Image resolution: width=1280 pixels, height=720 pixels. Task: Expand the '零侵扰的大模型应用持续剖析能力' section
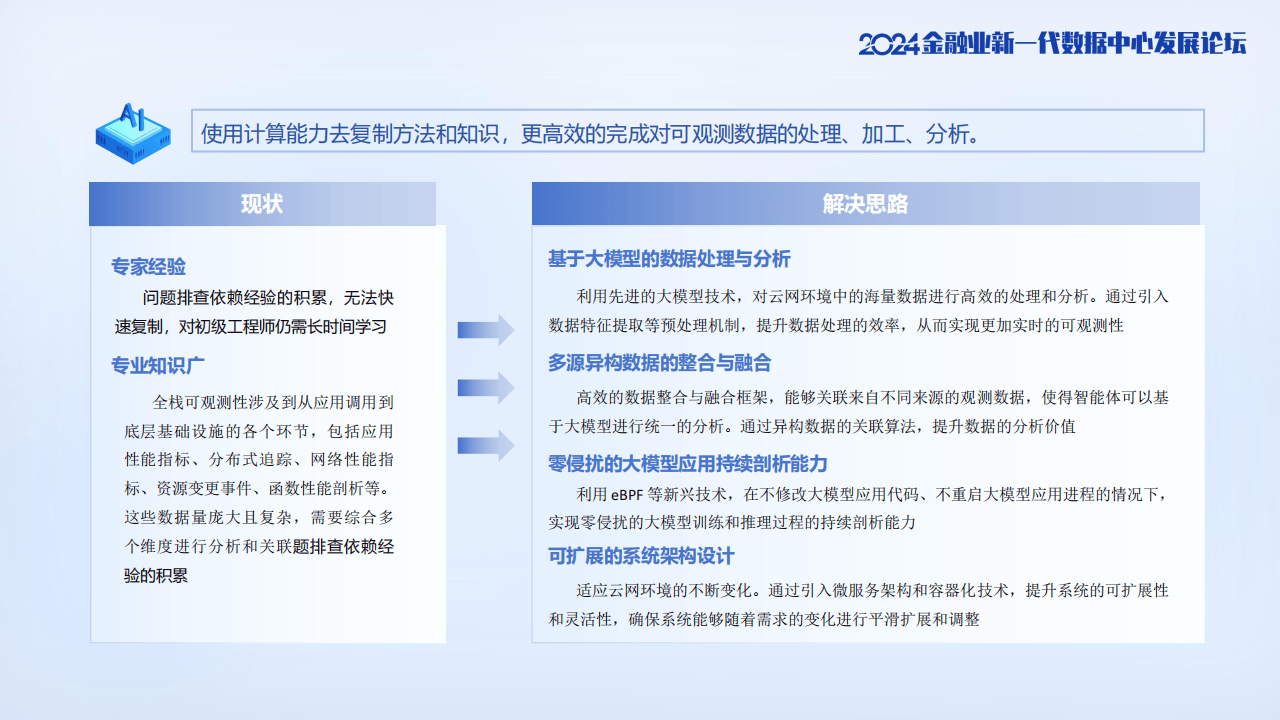click(x=686, y=464)
